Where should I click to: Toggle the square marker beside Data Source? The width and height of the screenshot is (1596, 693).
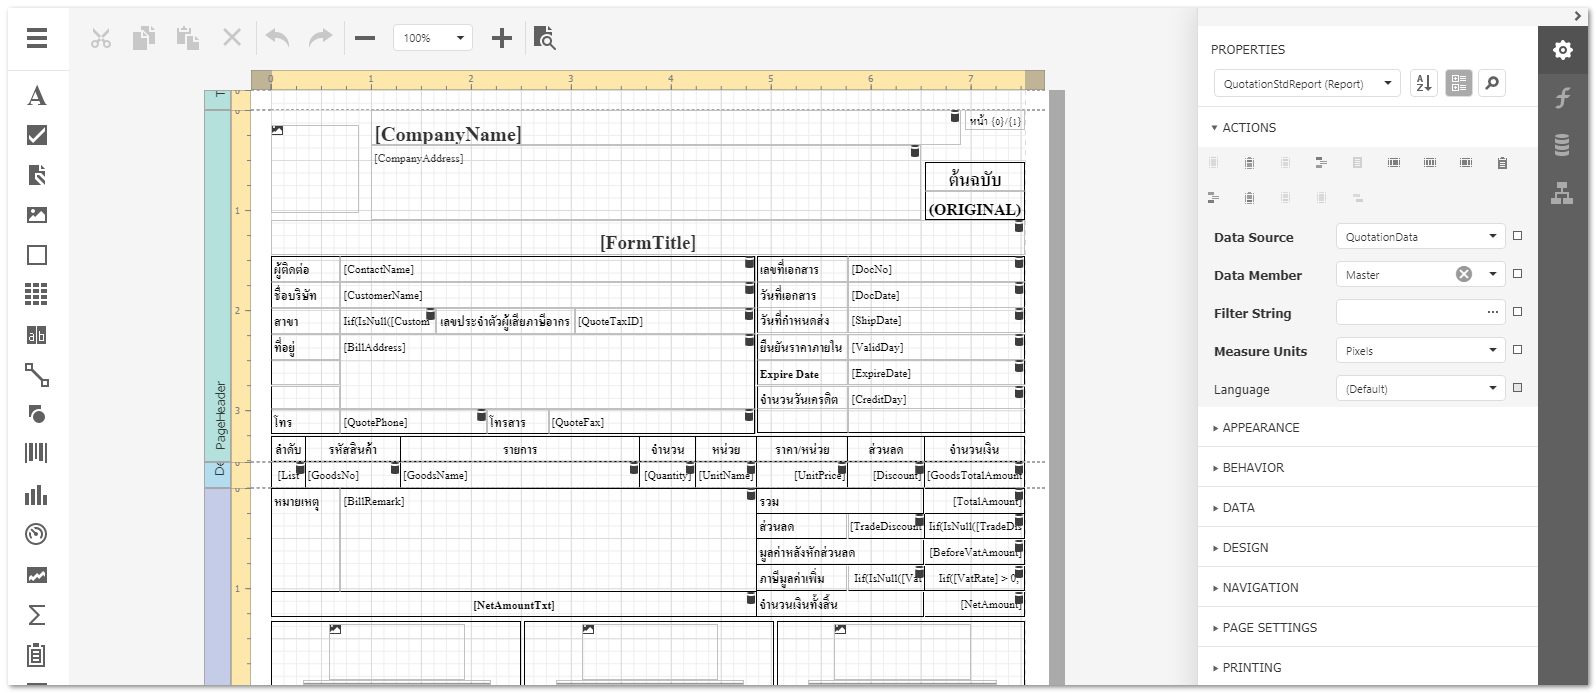[1517, 236]
